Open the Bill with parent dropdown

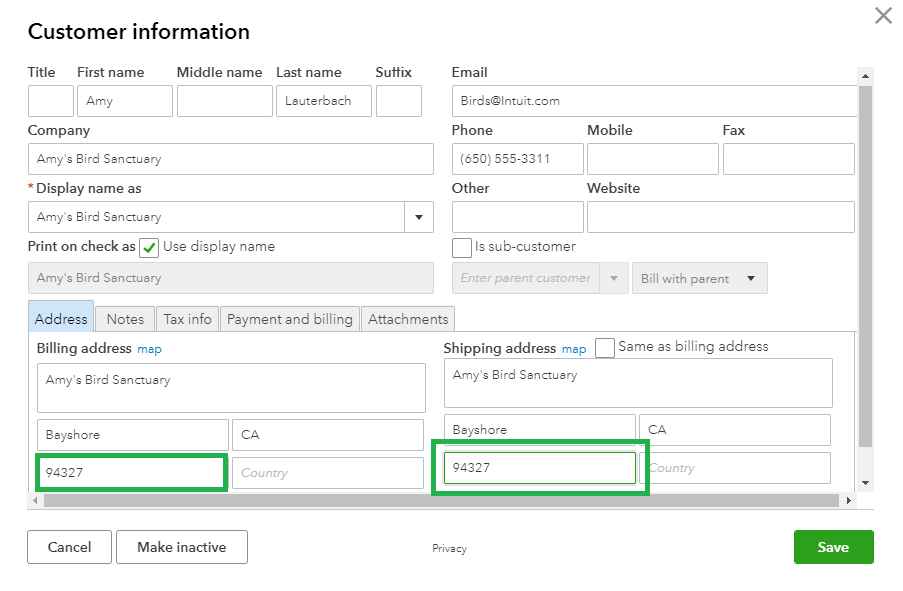click(x=699, y=278)
